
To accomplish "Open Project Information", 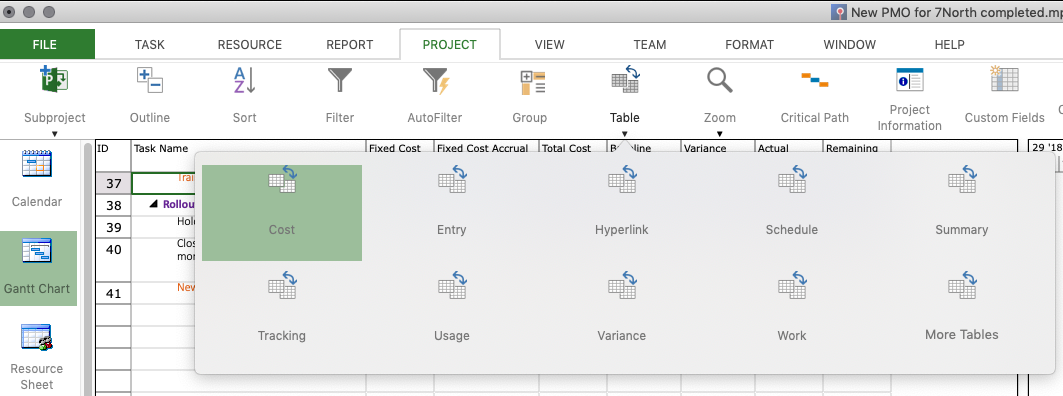I will click(x=909, y=99).
